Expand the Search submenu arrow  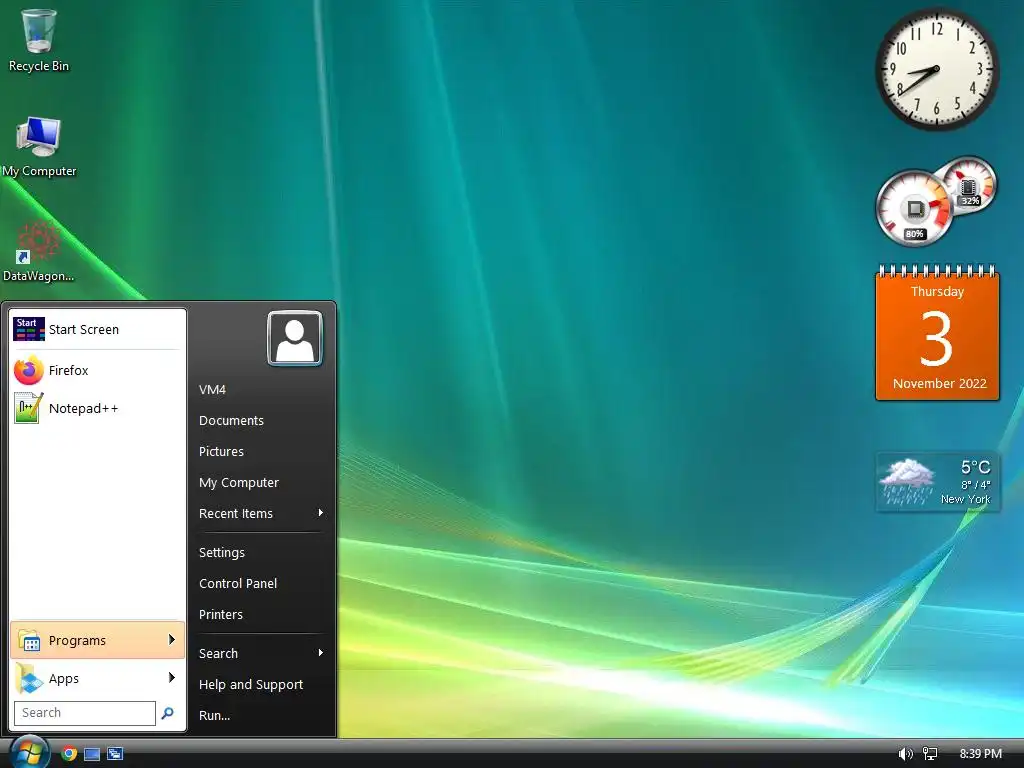coord(321,653)
